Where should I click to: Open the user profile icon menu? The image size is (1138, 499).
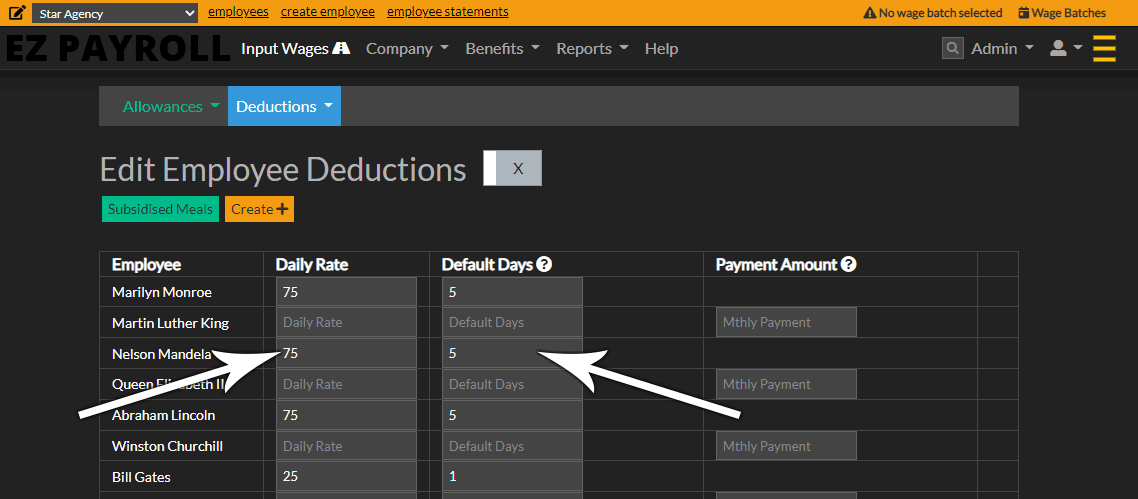[1066, 49]
